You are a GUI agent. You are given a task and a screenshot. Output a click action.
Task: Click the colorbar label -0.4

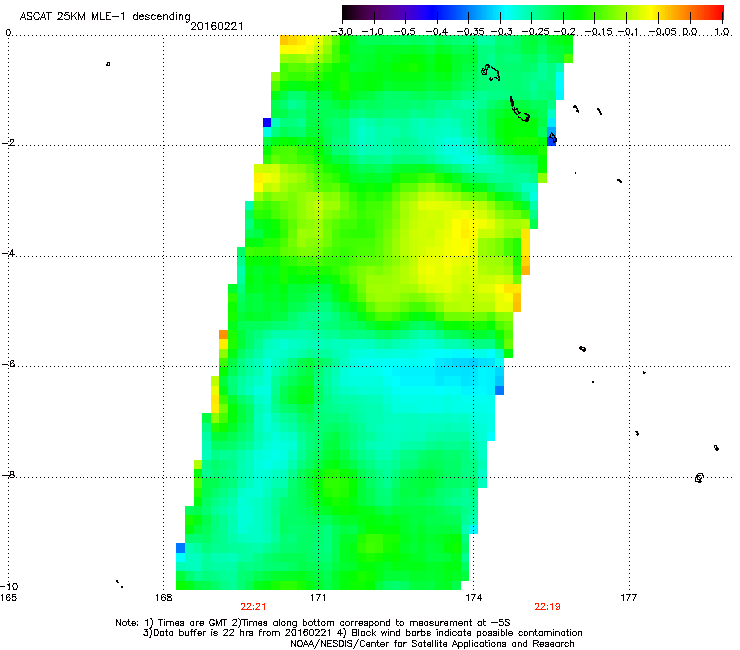pyautogui.click(x=437, y=32)
